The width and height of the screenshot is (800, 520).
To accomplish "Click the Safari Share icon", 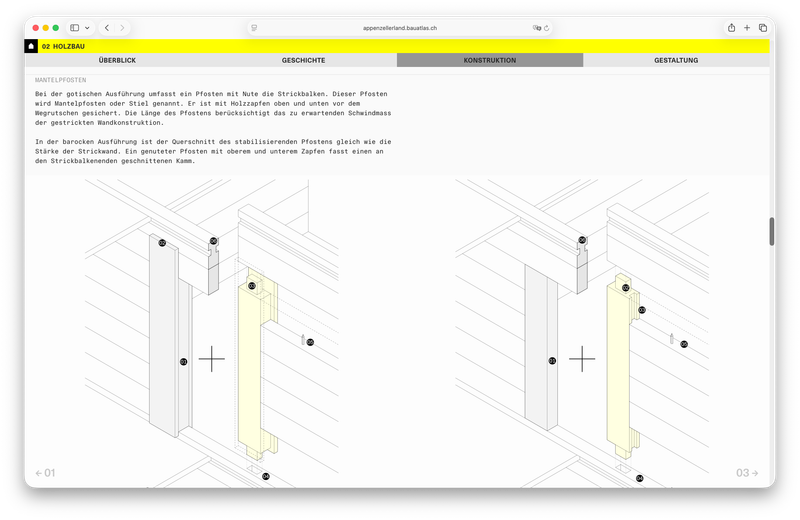I will [731, 28].
